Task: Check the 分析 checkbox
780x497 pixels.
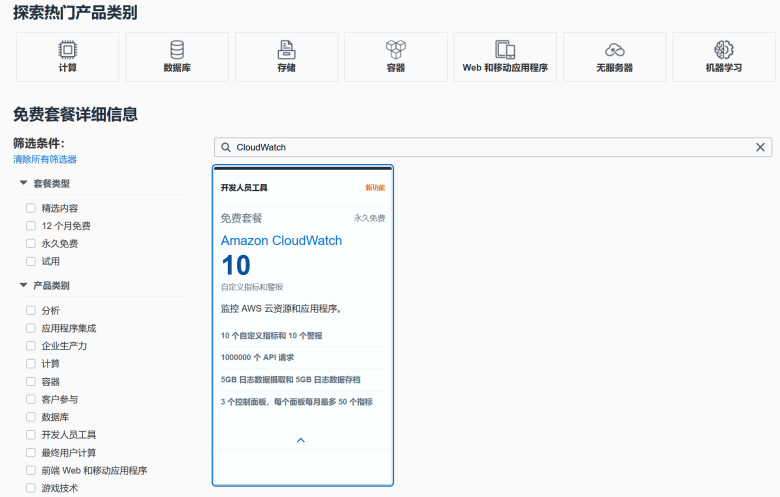Action: pyautogui.click(x=31, y=310)
